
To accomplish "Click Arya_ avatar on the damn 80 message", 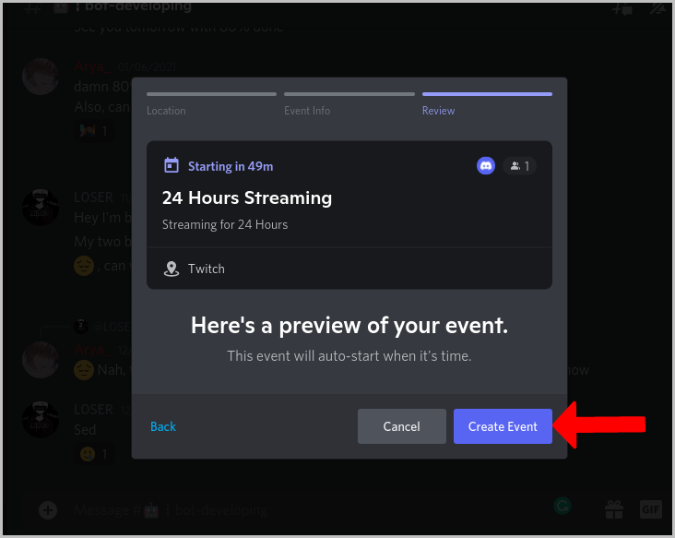I will coord(40,77).
